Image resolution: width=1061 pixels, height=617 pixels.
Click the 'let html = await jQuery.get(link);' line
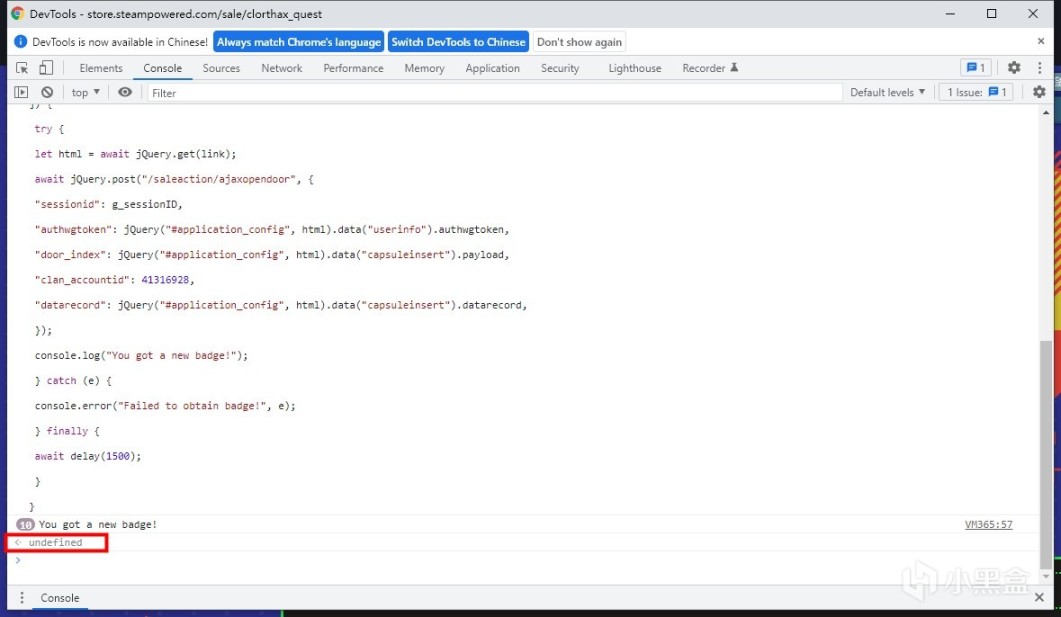(135, 154)
